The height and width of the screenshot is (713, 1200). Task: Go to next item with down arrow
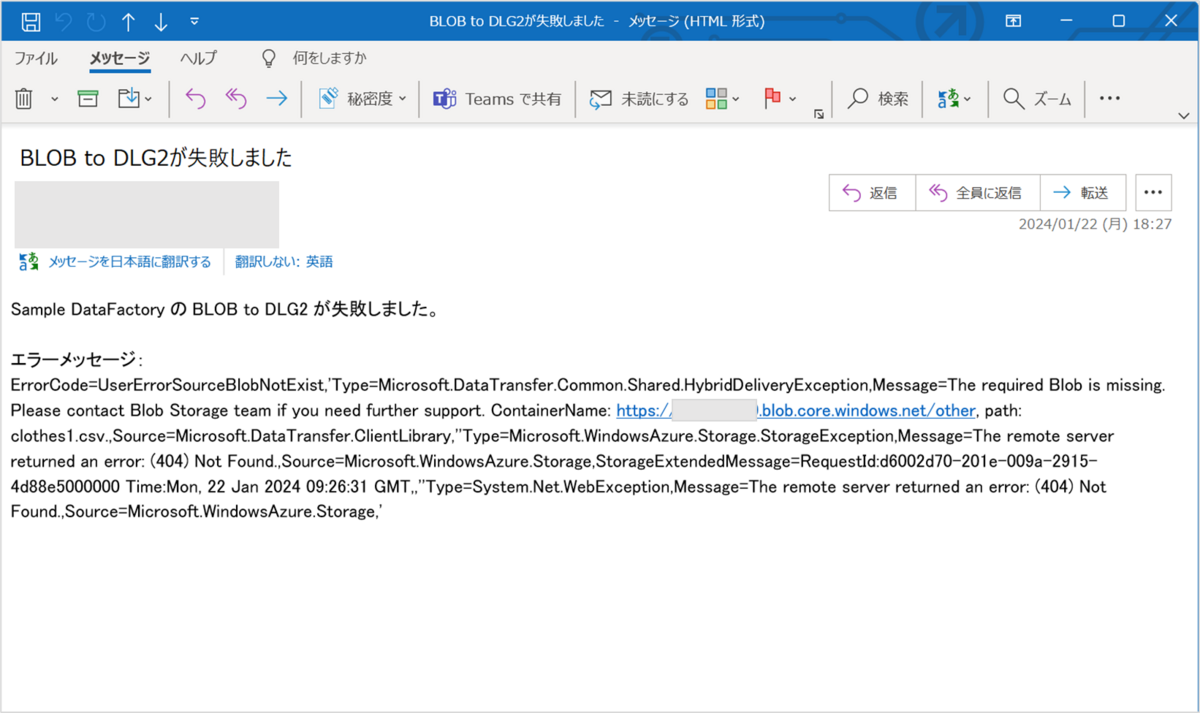[x=160, y=21]
